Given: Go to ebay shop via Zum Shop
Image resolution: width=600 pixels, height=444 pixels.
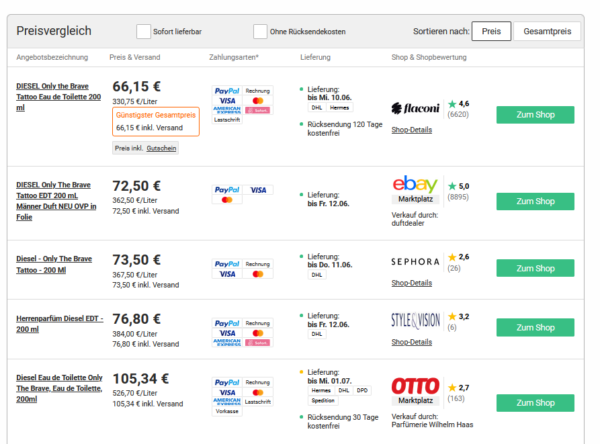Looking at the screenshot, I should pos(535,201).
